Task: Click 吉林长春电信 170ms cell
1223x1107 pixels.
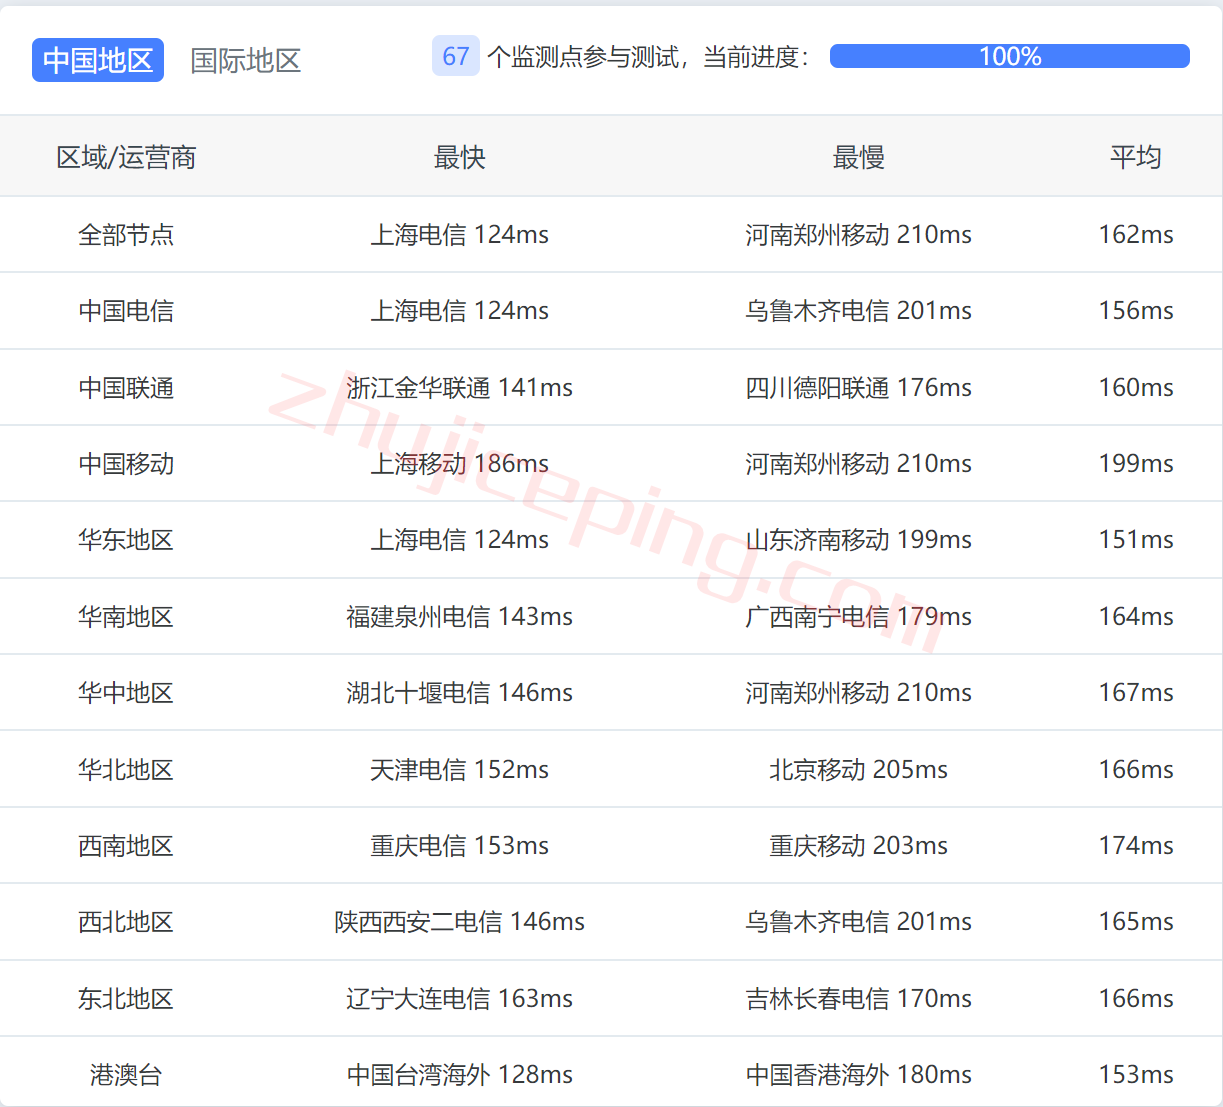Action: [x=858, y=999]
